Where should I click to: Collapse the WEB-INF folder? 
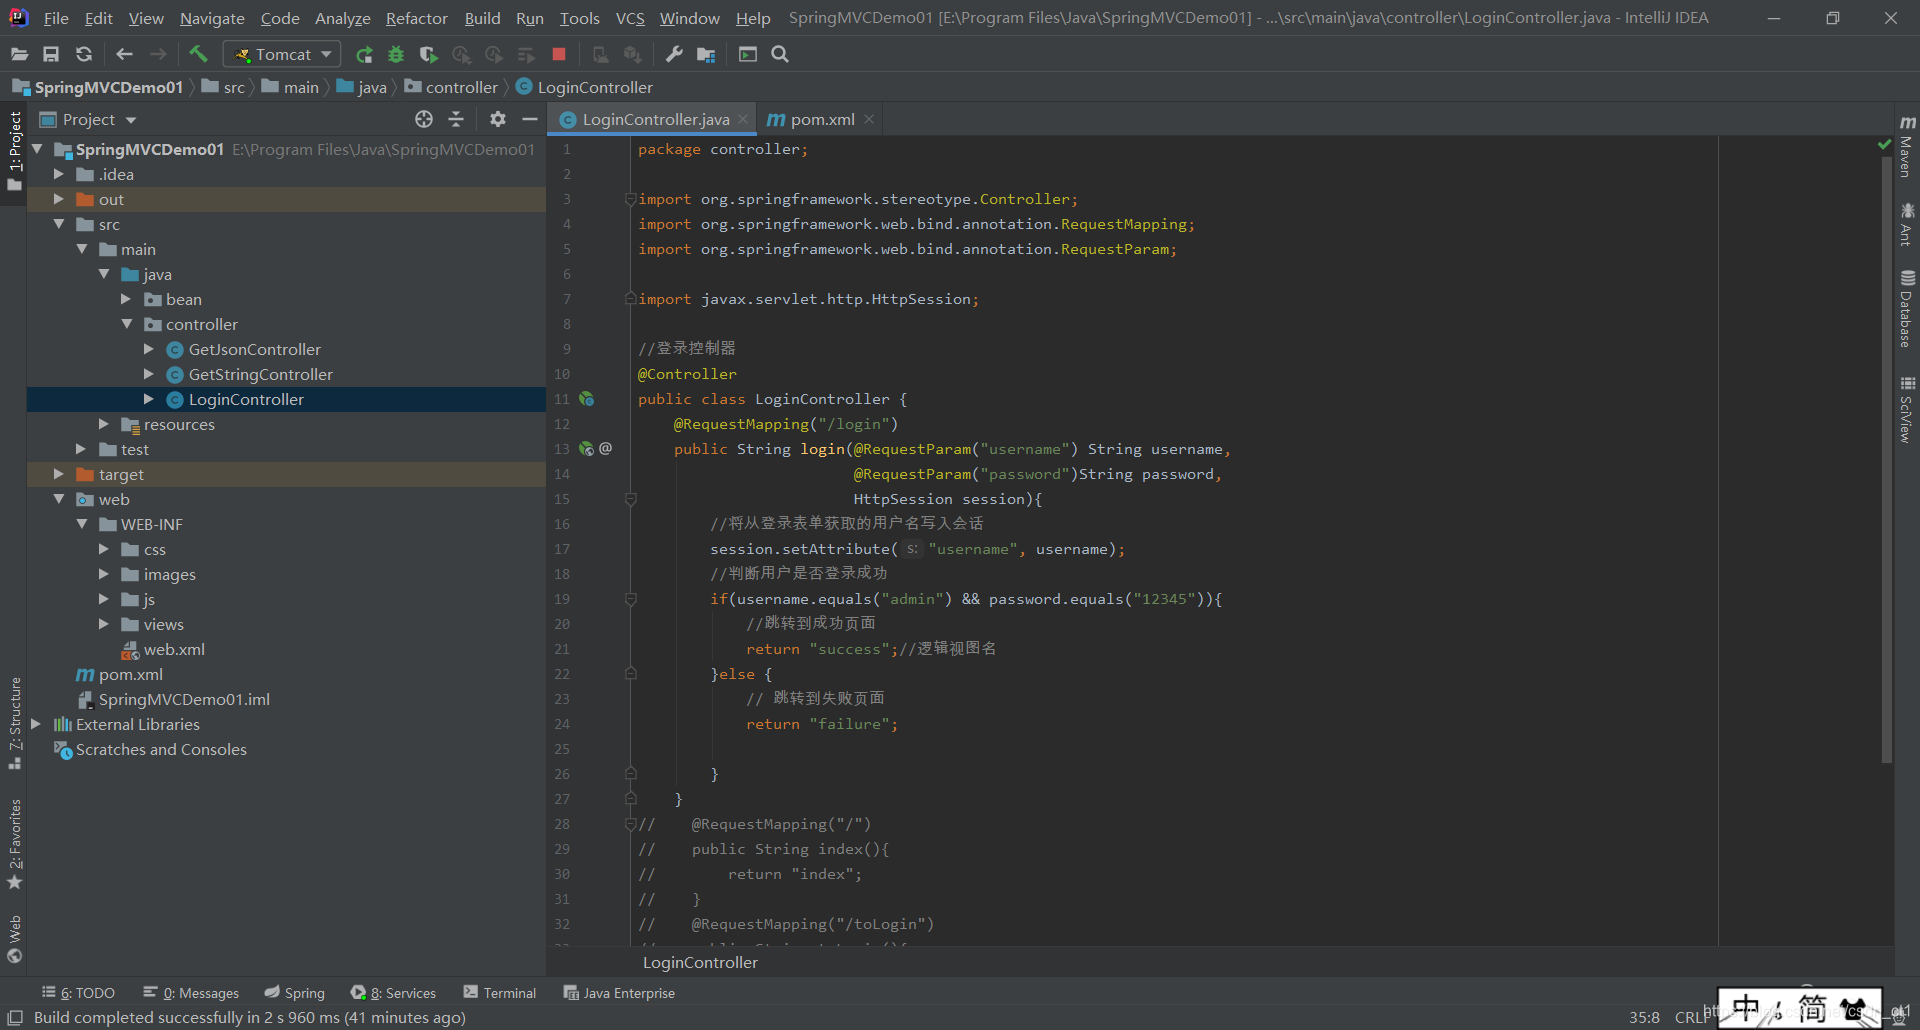(x=82, y=524)
